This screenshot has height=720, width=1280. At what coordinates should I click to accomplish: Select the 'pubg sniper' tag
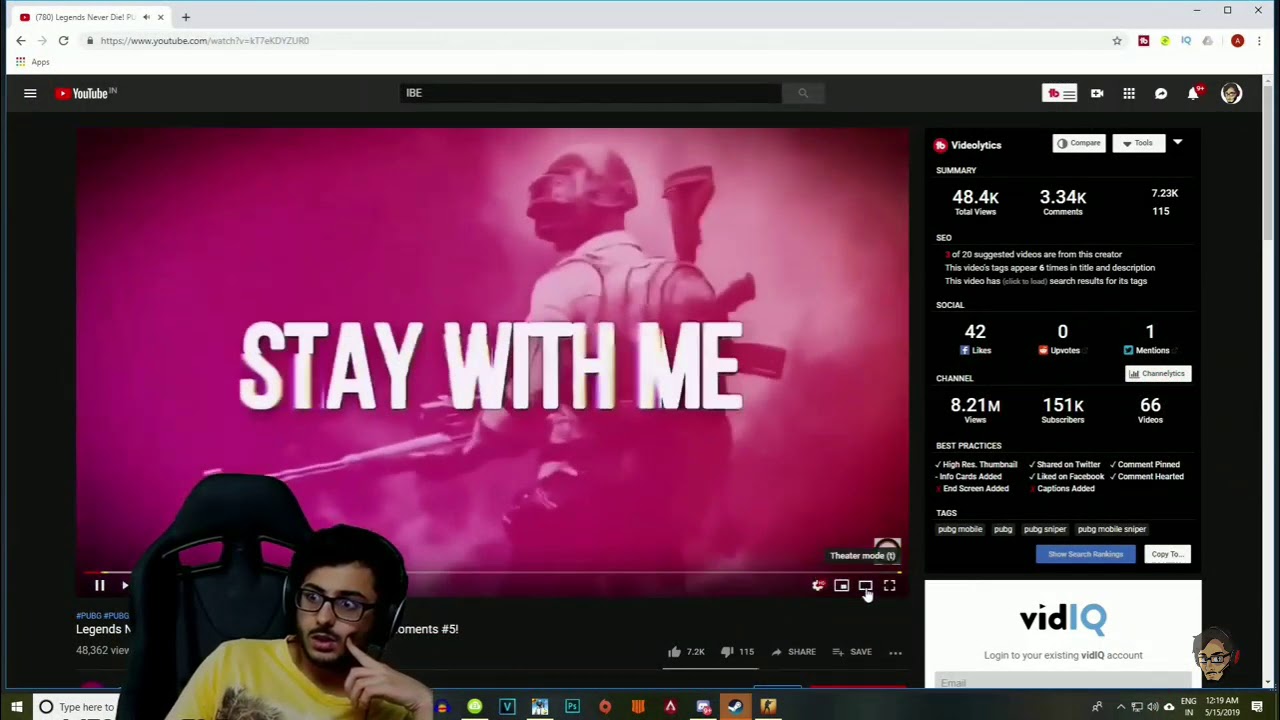click(x=1045, y=529)
